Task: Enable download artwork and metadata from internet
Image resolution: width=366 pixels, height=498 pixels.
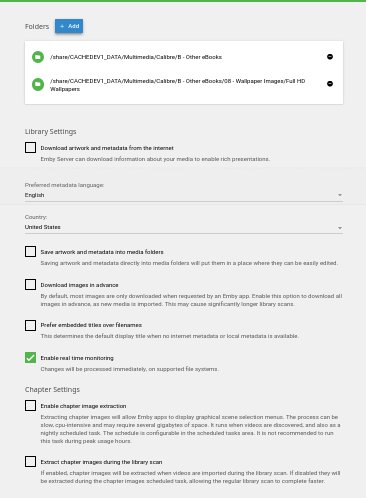Action: (30, 148)
